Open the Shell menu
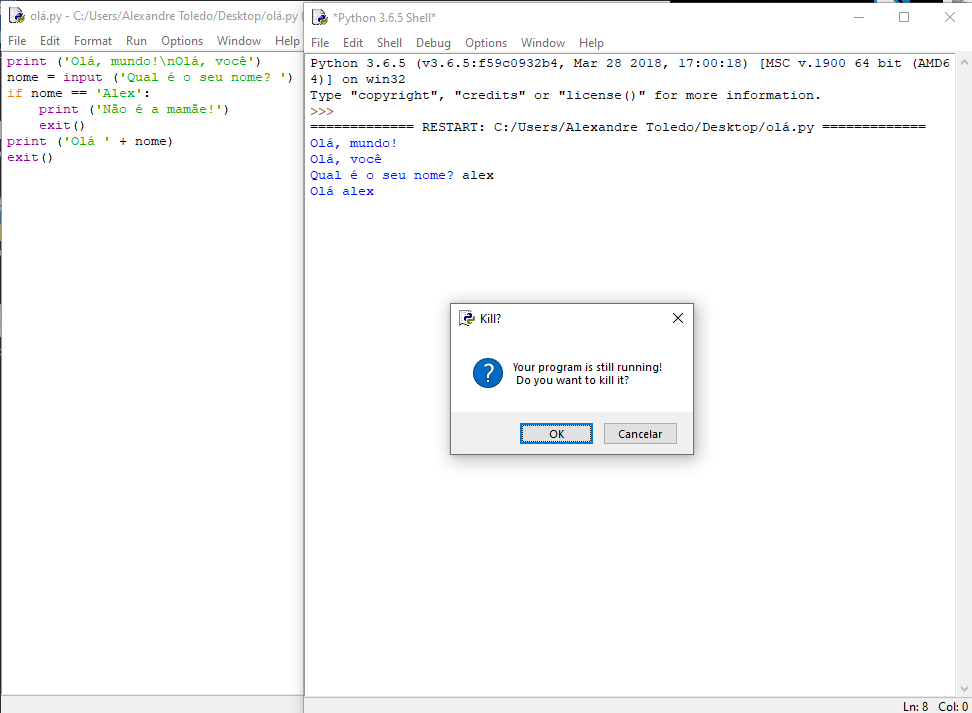 click(x=389, y=43)
